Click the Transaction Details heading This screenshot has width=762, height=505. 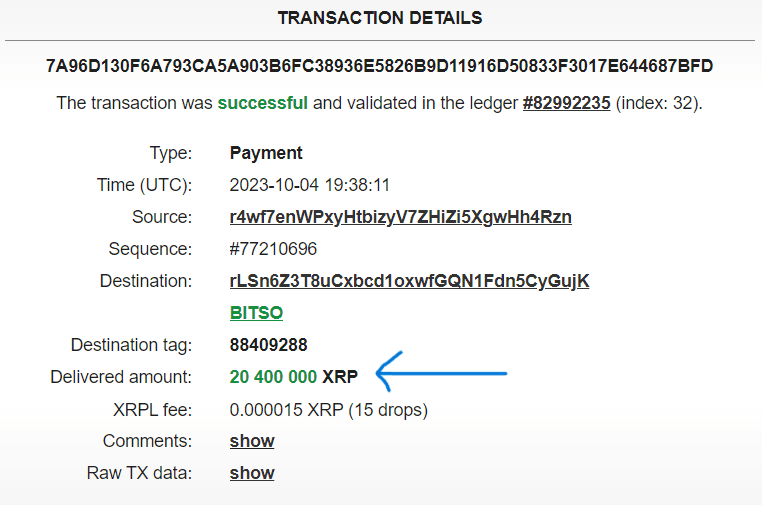380,18
